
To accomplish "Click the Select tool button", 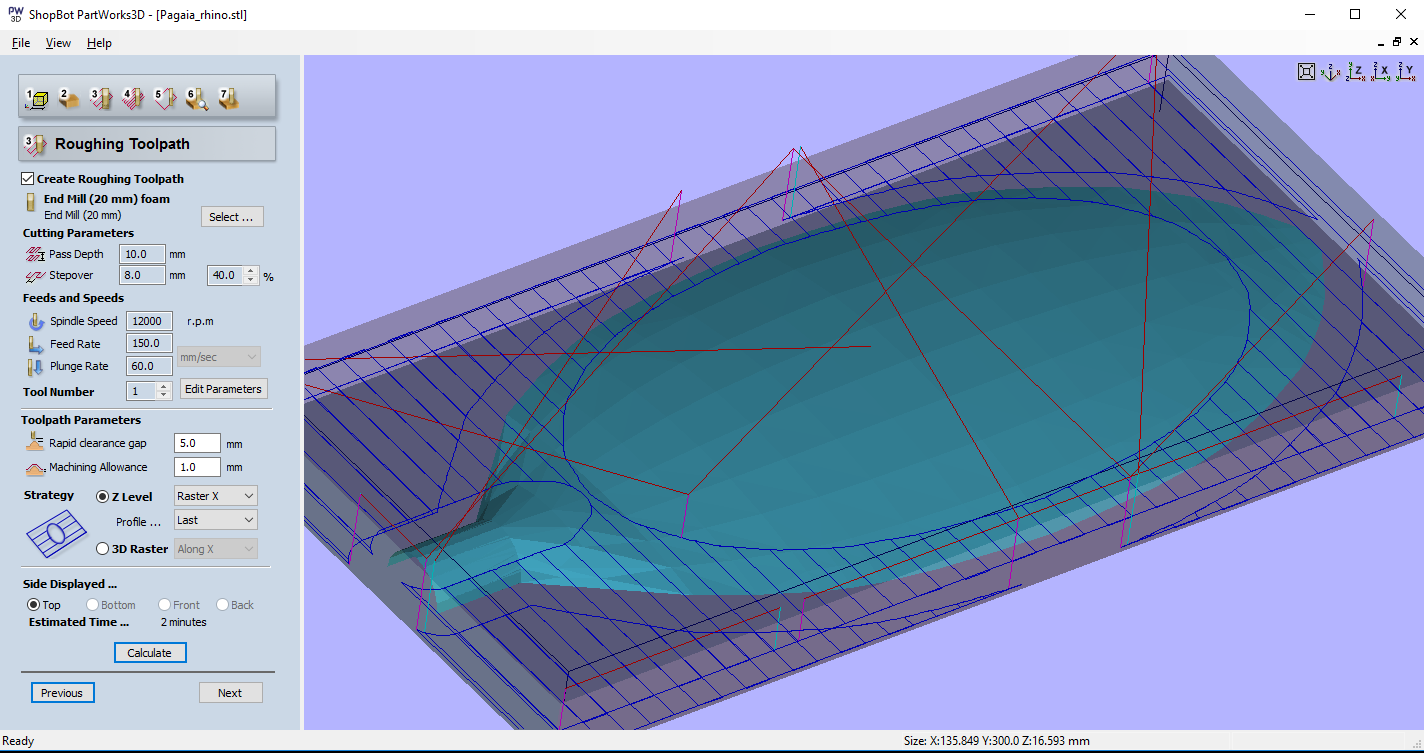I will tap(232, 217).
